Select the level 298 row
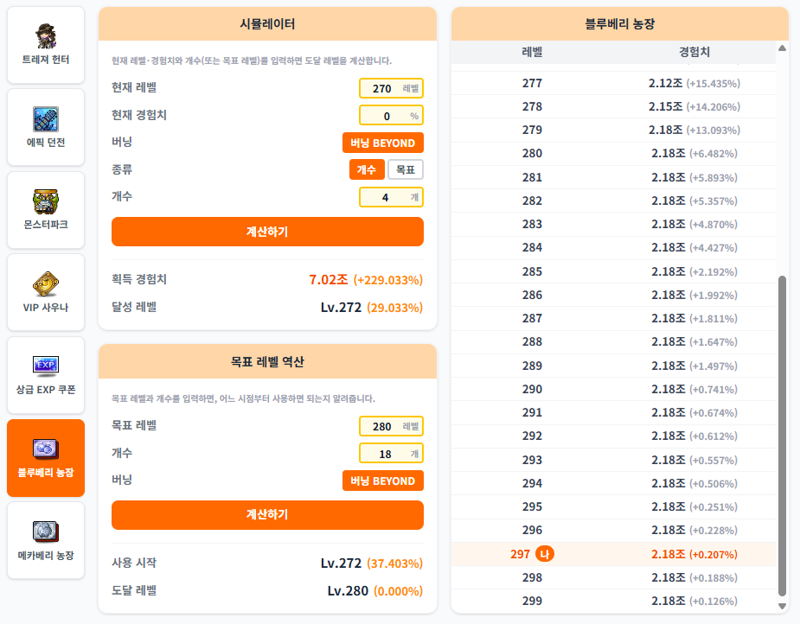The width and height of the screenshot is (800, 624). point(613,578)
